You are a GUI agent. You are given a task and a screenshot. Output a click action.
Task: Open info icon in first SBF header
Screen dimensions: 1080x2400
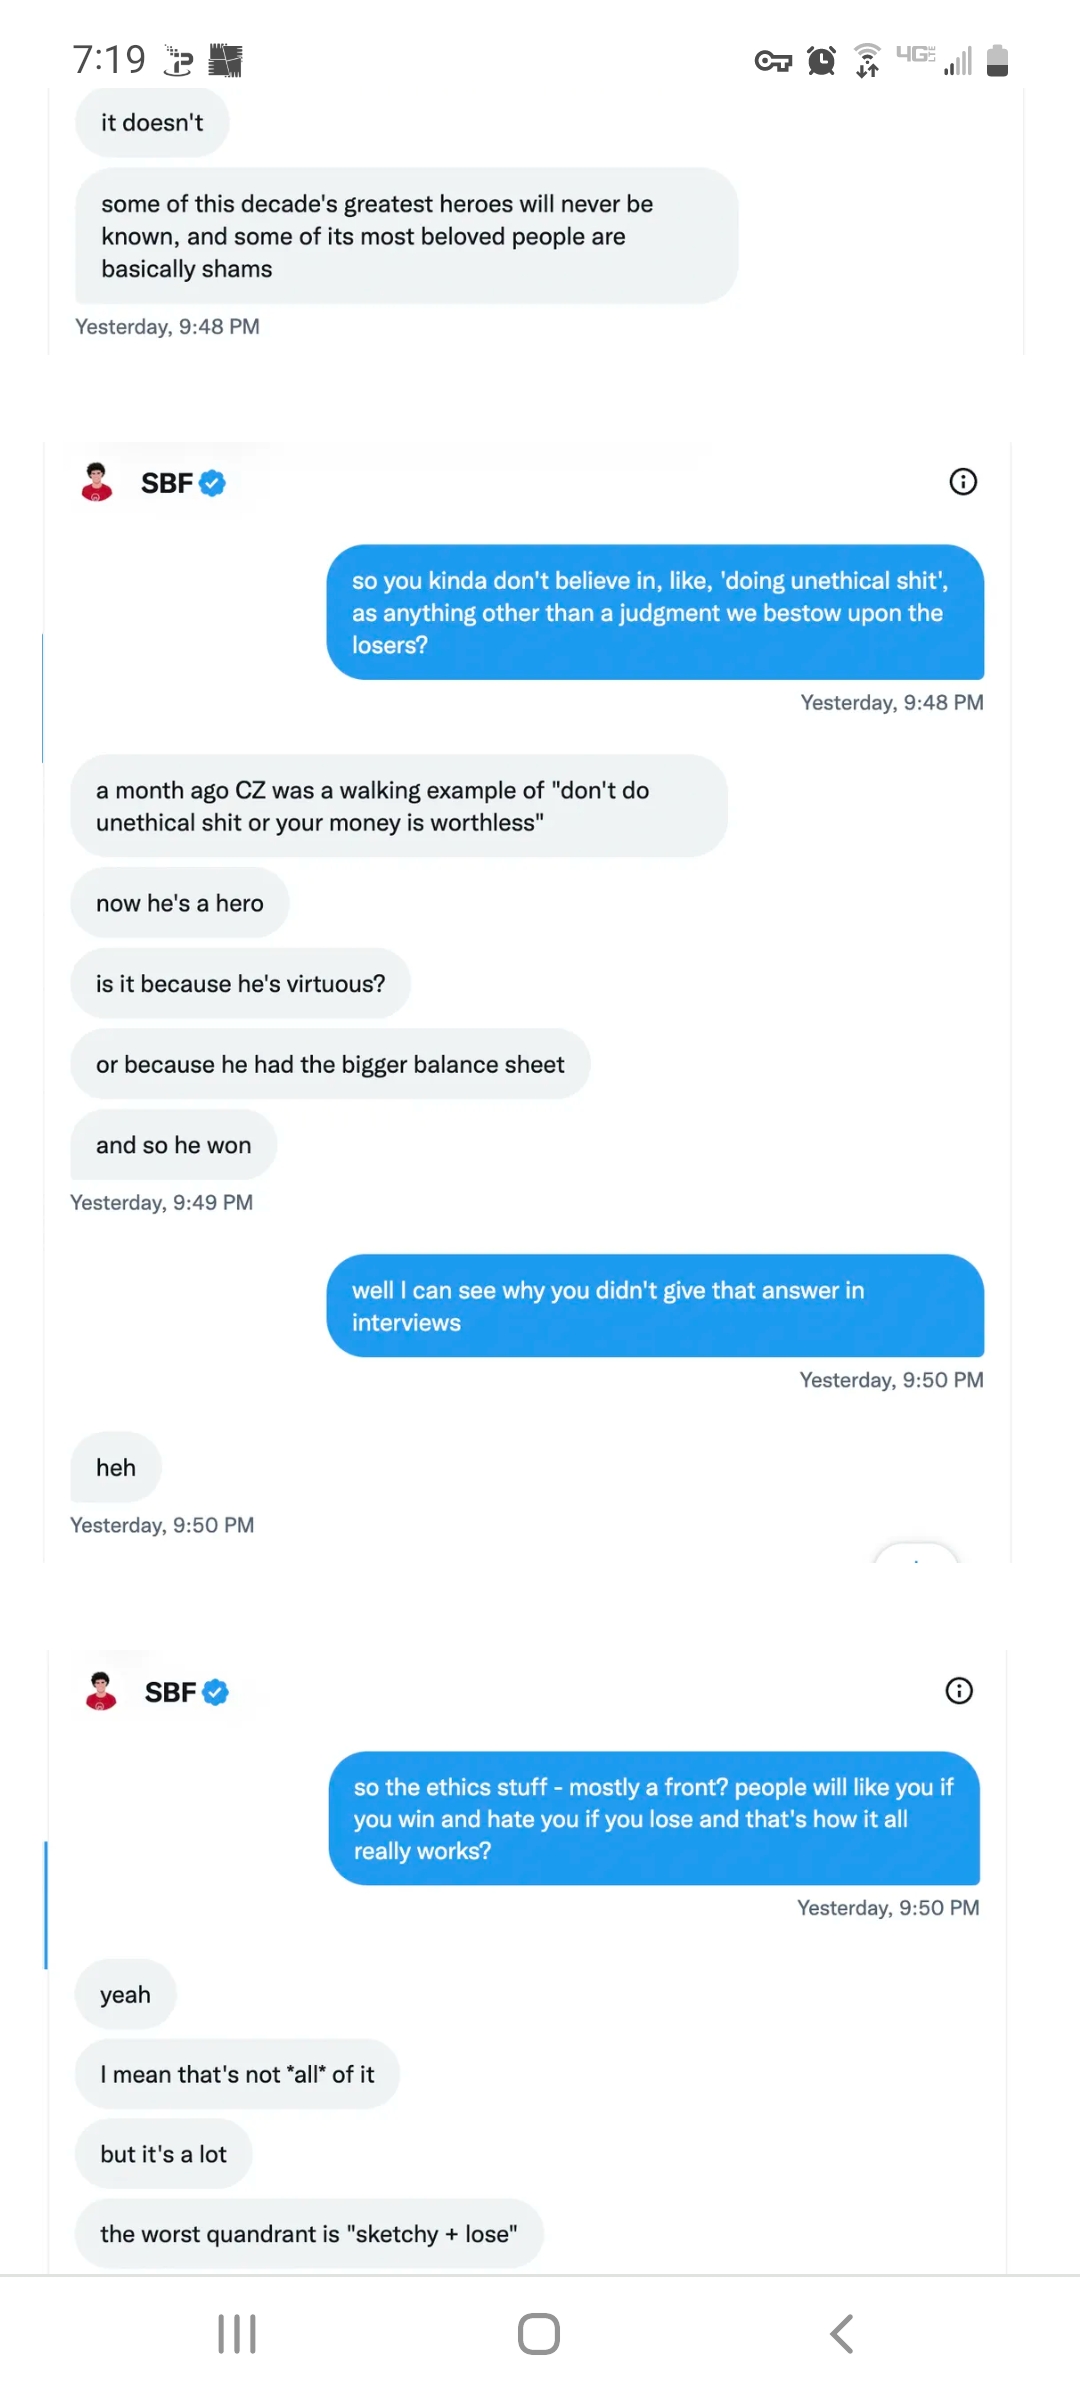point(963,482)
